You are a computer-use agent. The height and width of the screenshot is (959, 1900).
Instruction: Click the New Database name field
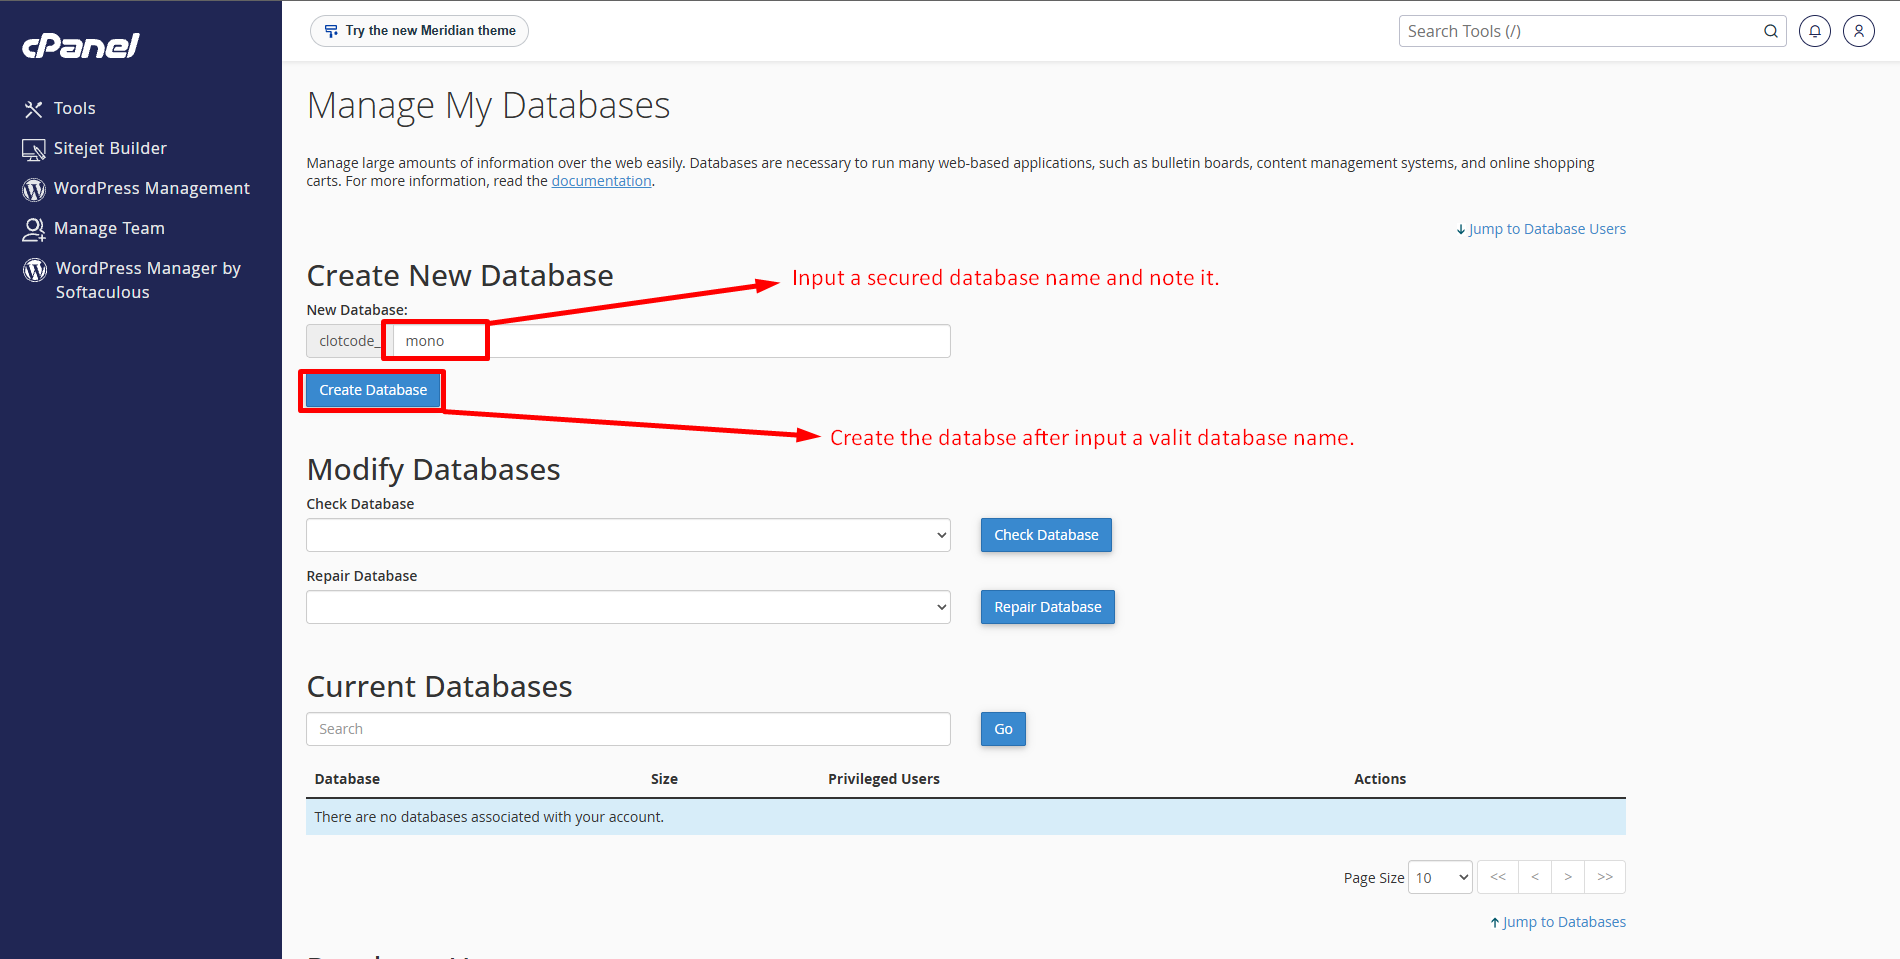(x=672, y=341)
